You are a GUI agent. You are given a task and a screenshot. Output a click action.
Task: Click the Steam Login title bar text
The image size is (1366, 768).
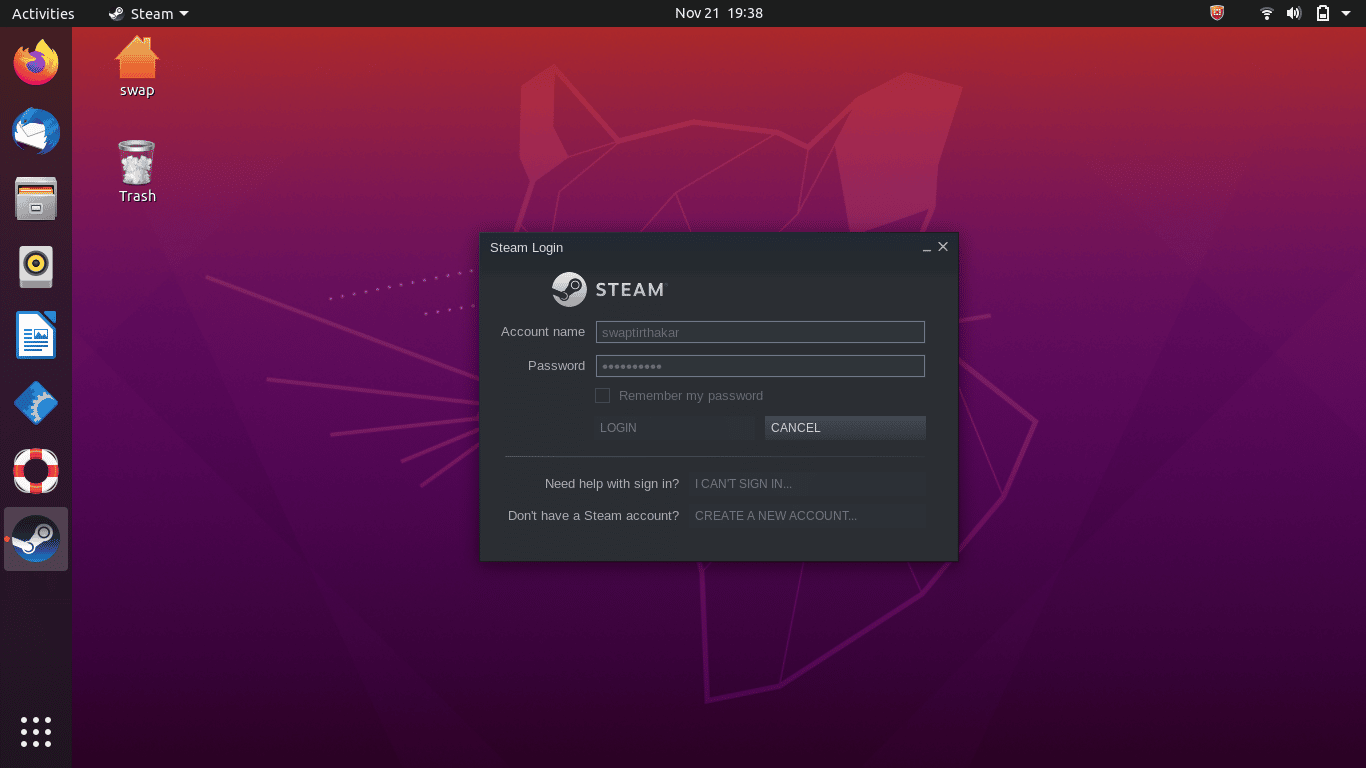click(526, 247)
